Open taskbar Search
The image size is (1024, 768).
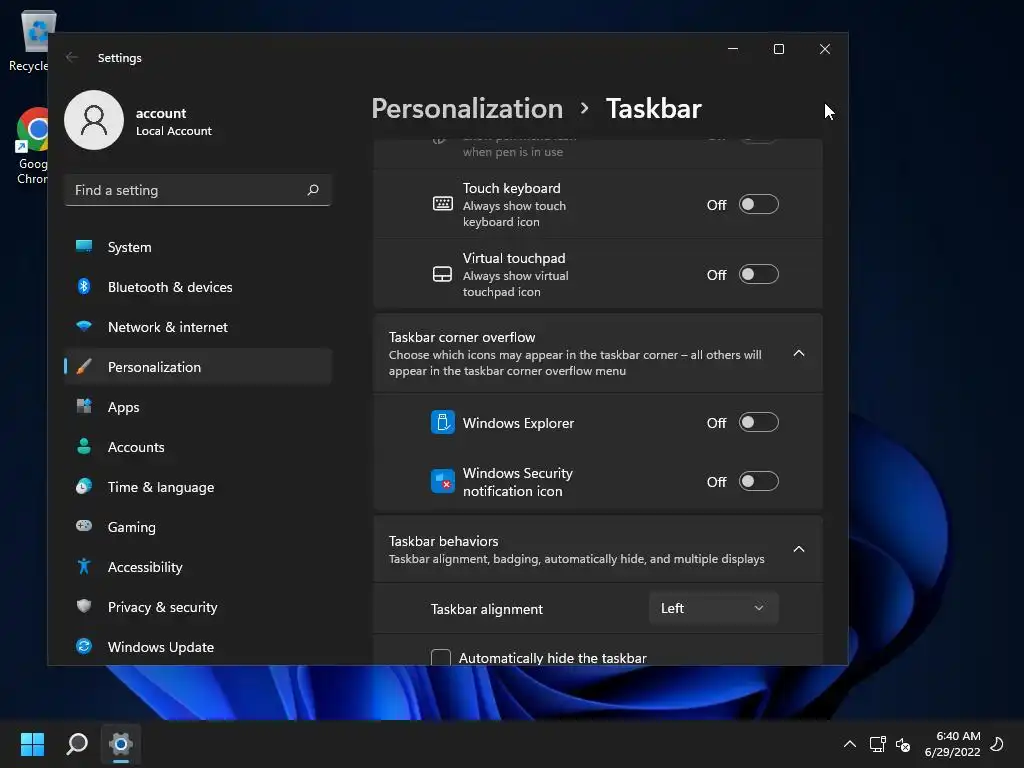pos(77,744)
